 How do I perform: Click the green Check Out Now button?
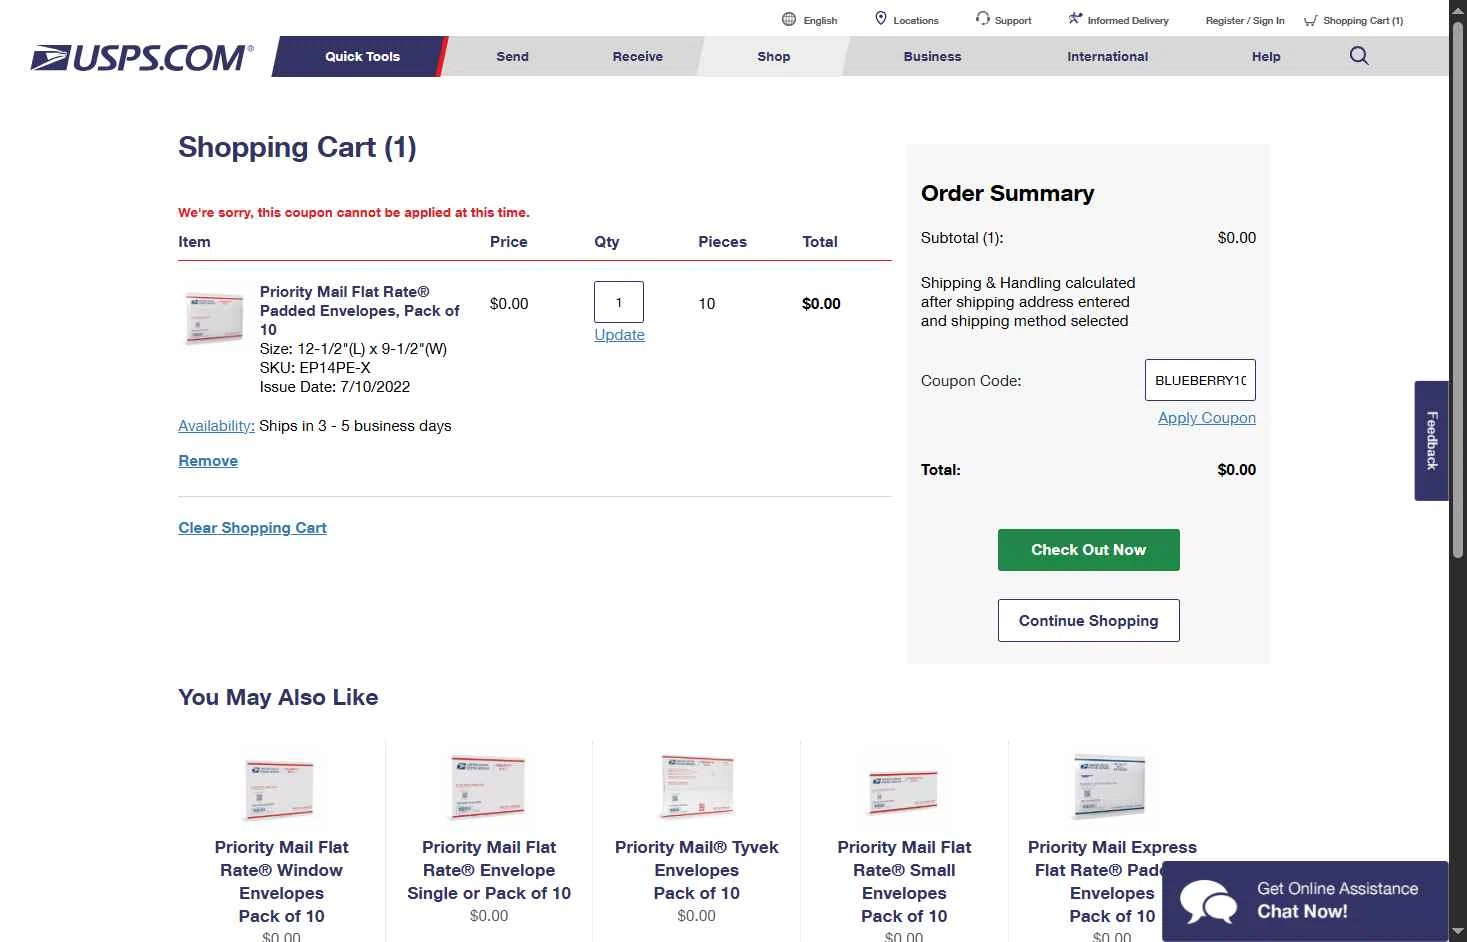click(1088, 550)
